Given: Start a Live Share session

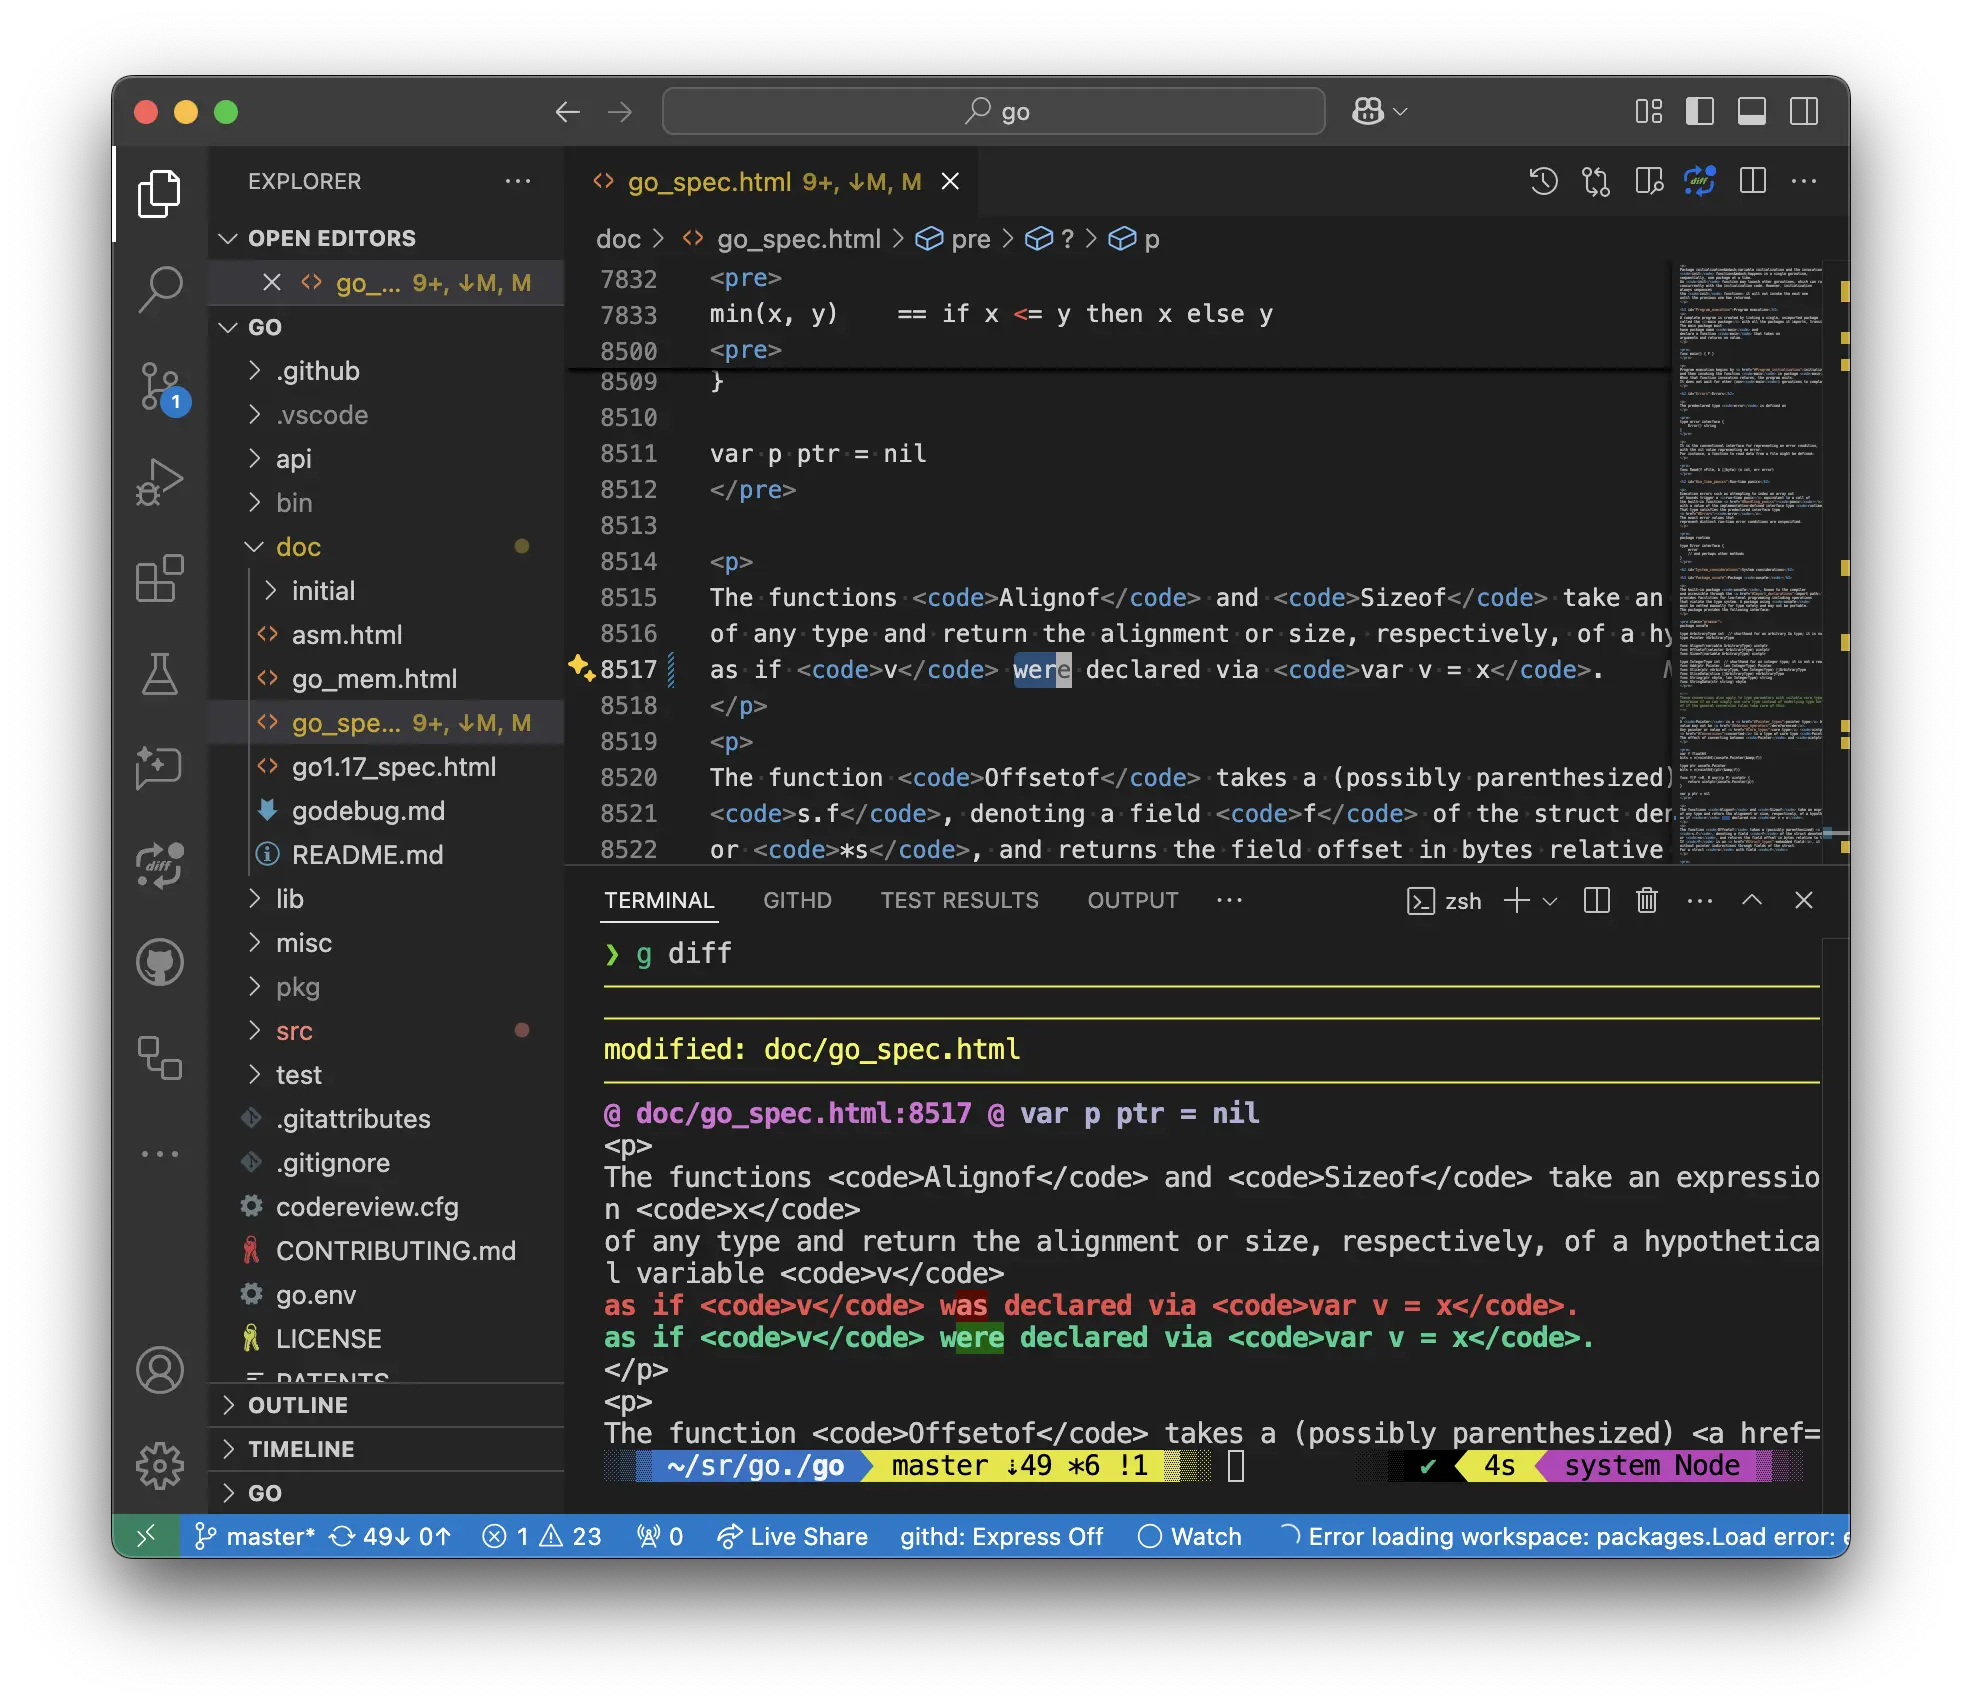Looking at the screenshot, I should pyautogui.click(x=793, y=1536).
